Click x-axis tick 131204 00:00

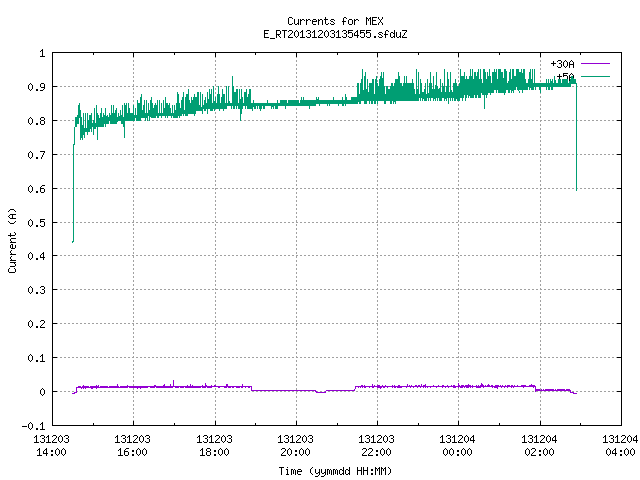point(457,445)
